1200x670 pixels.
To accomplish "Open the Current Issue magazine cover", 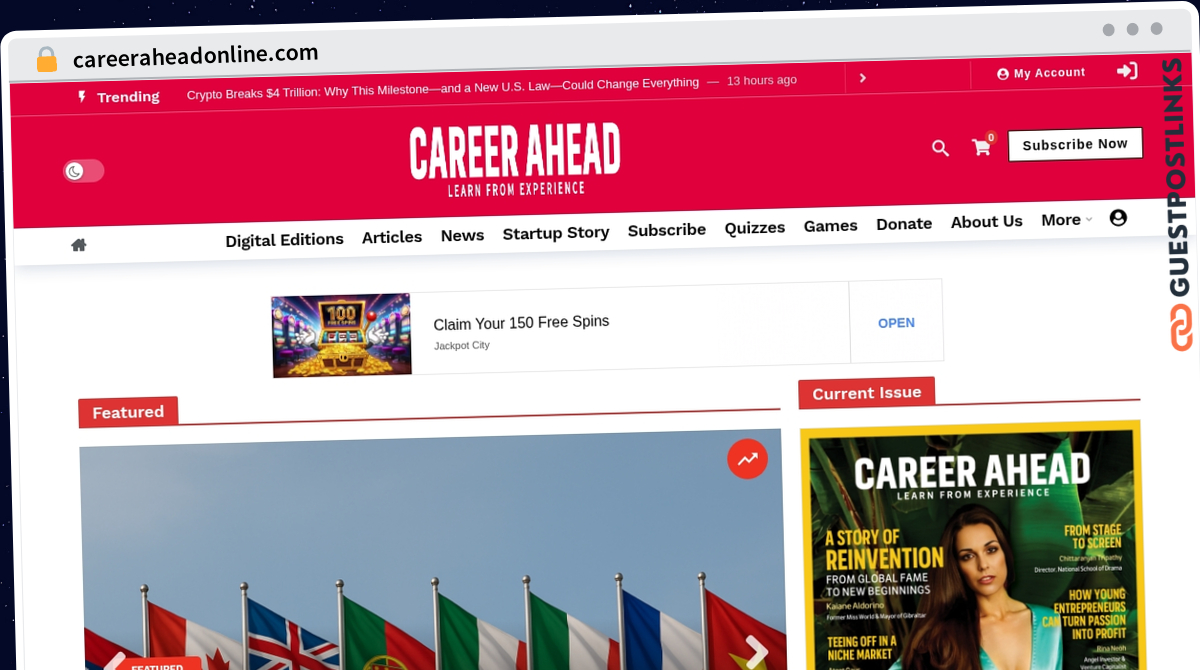I will (x=971, y=545).
